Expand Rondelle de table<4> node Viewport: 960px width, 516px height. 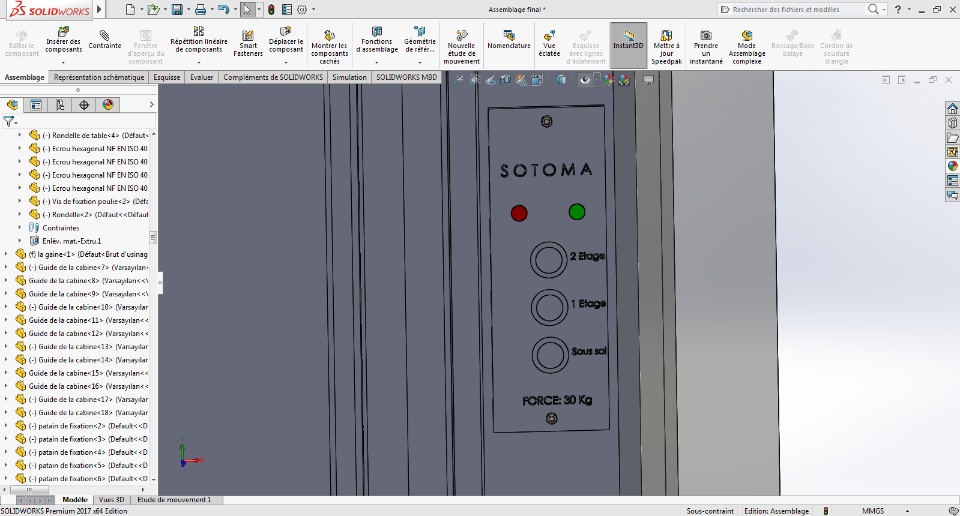point(20,135)
